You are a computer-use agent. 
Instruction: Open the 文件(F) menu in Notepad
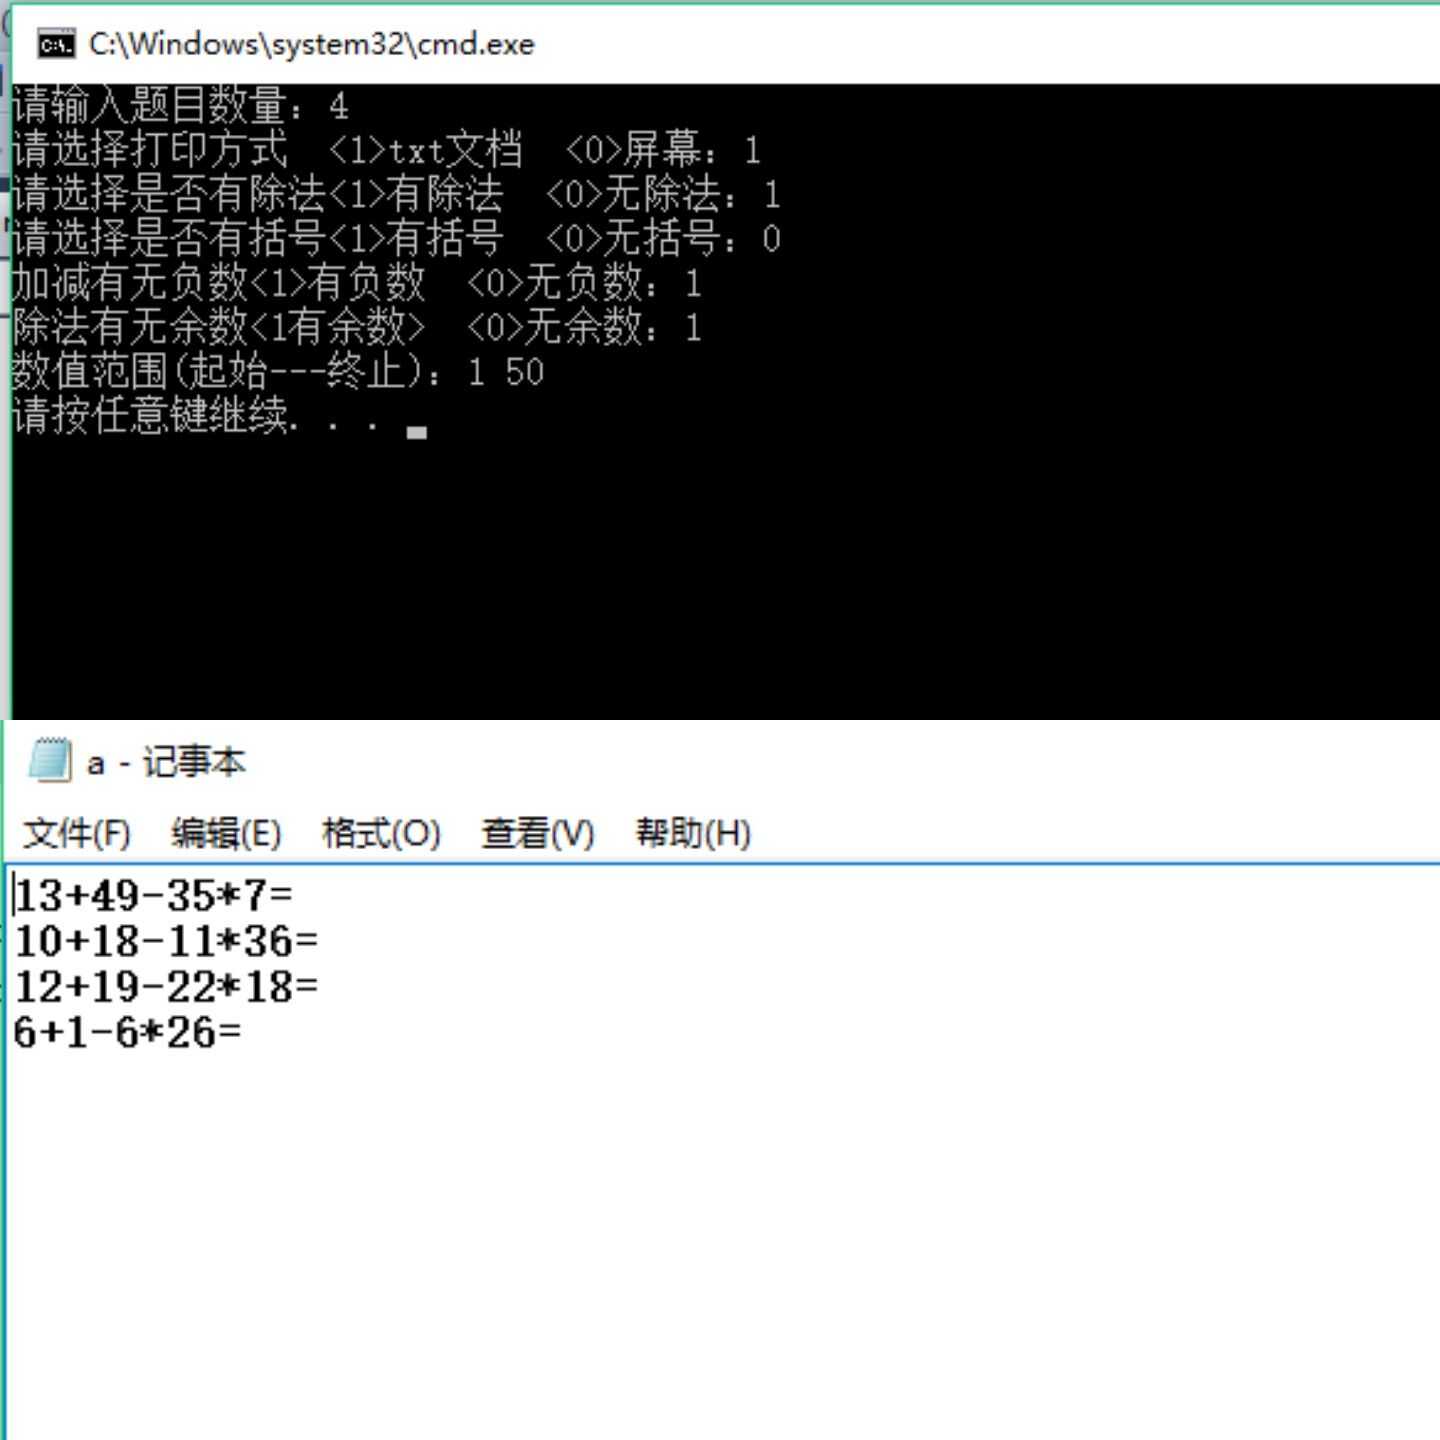[77, 833]
